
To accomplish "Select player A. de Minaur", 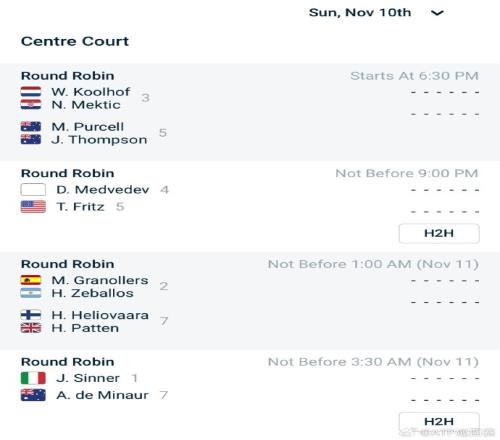I will 102,395.
